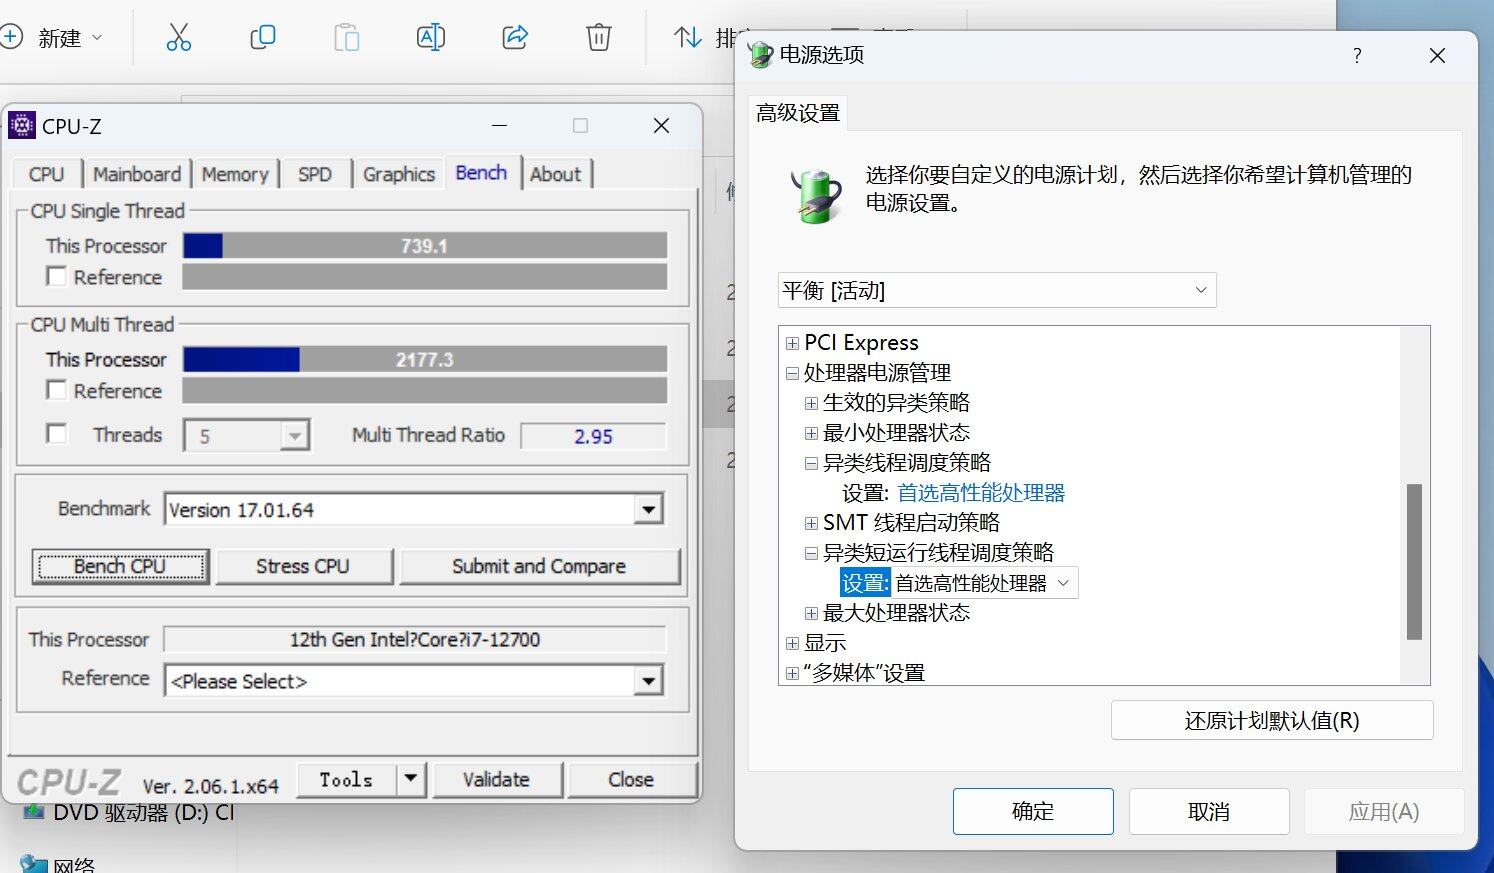Viewport: 1494px width, 873px height.
Task: Collapse the 异类线程调度策略 node
Action: click(811, 463)
